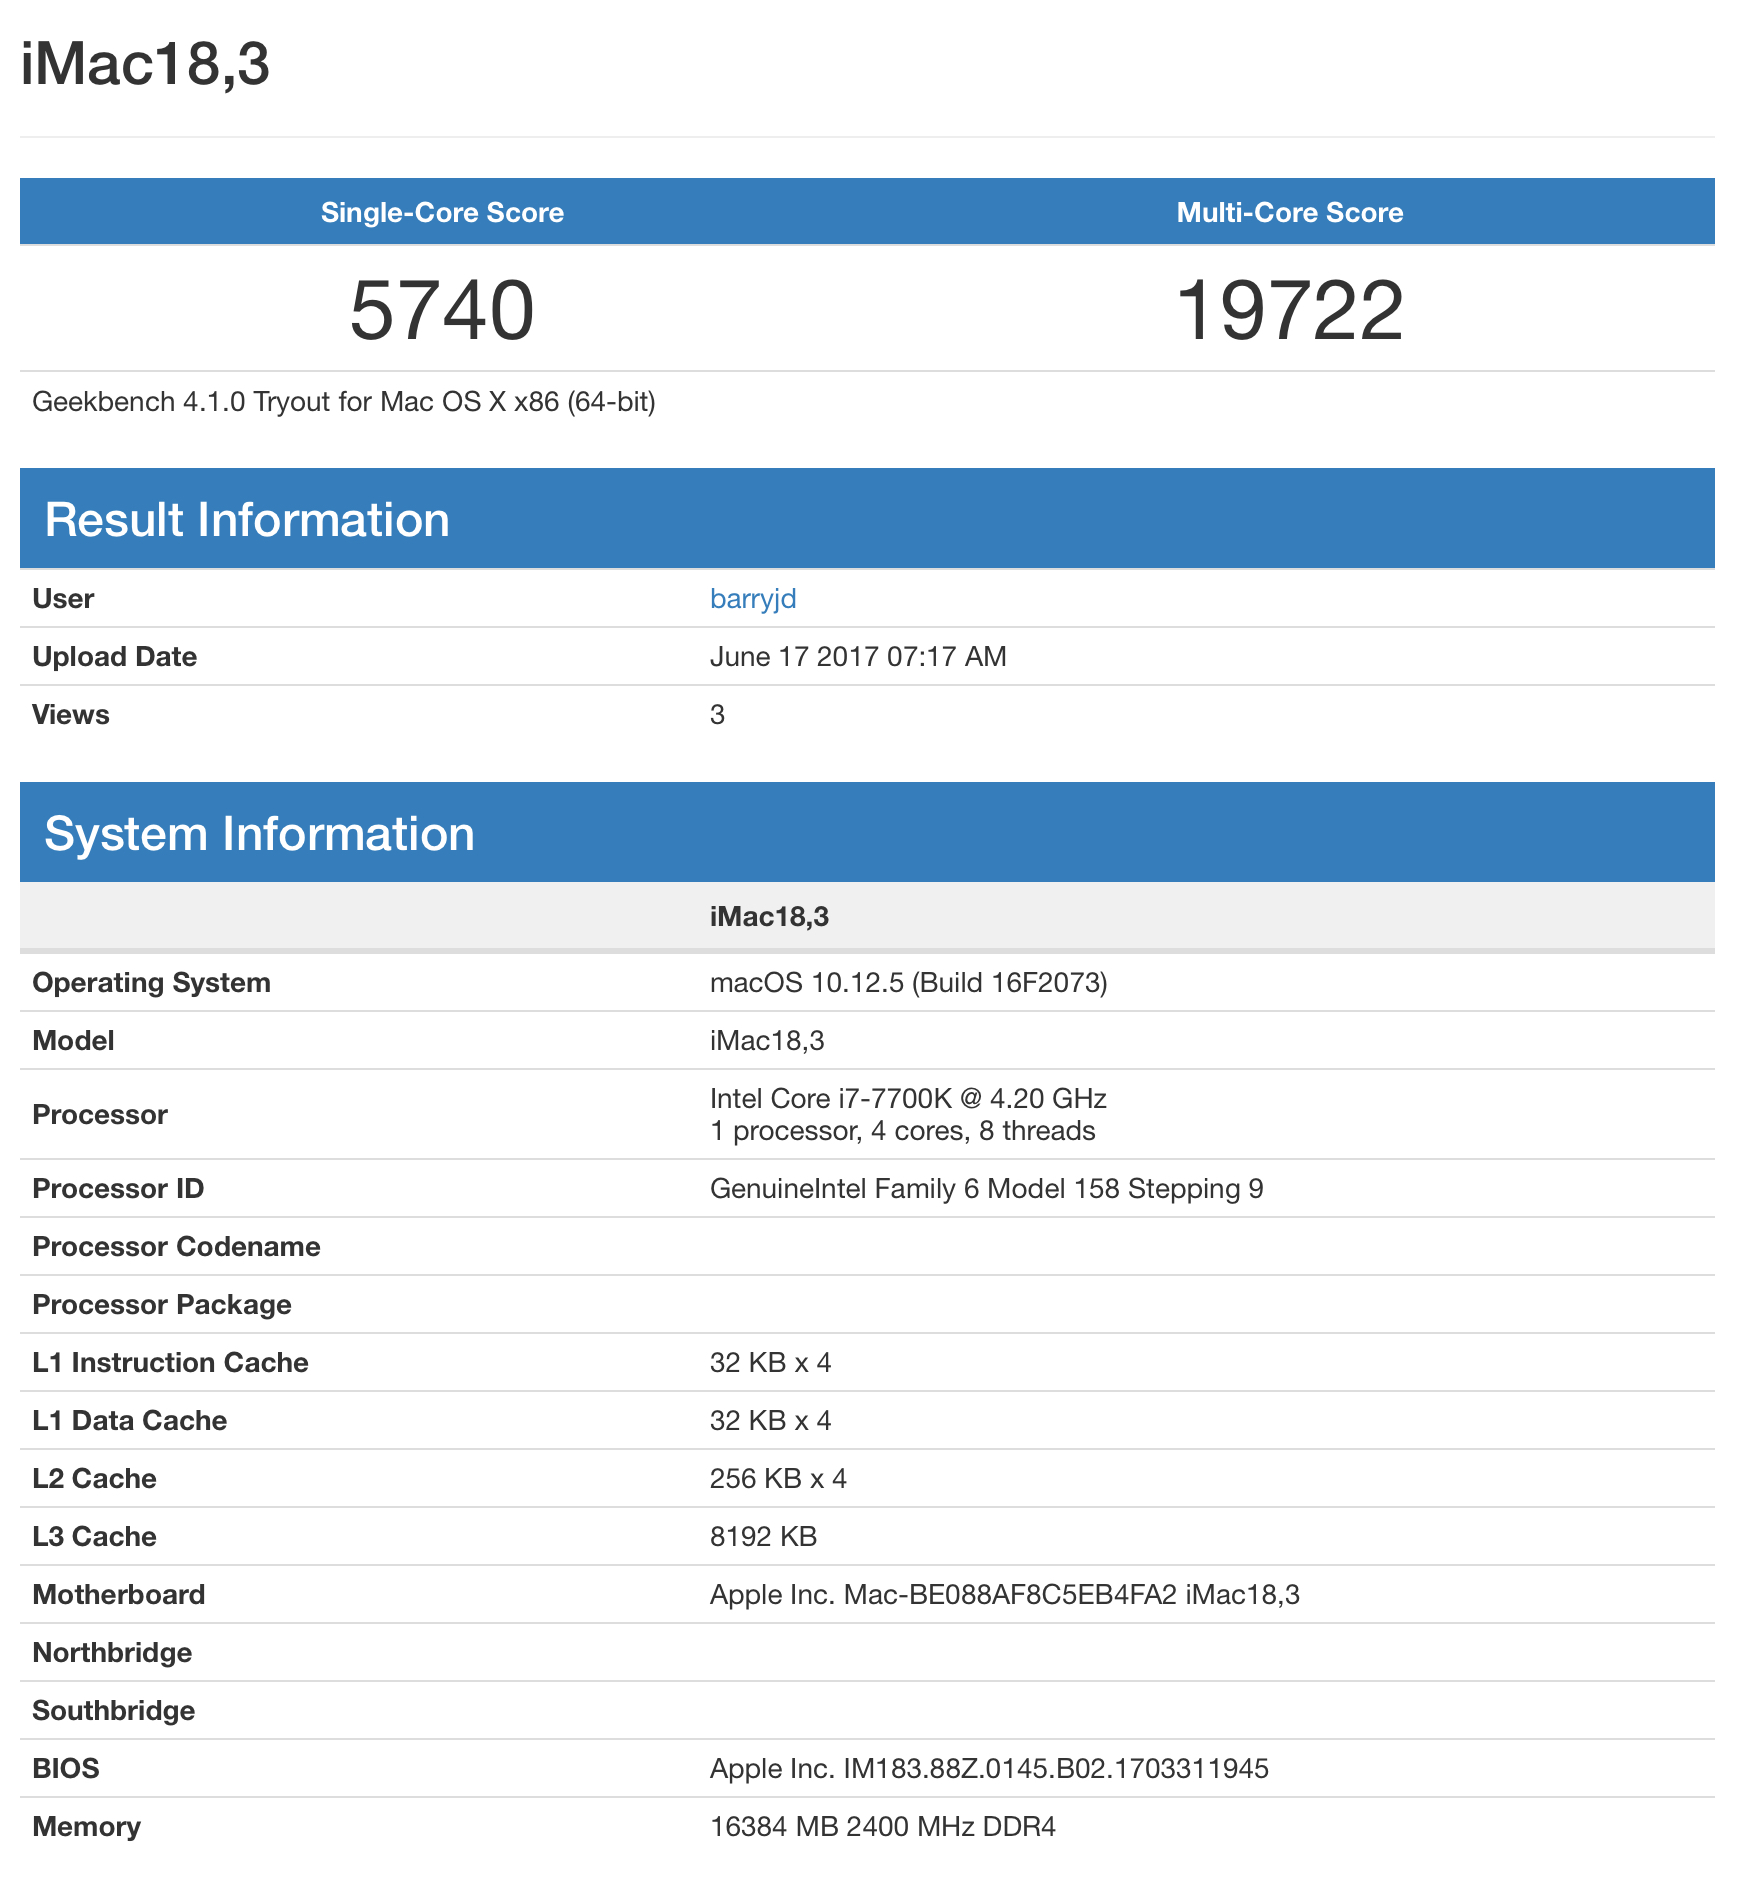Click the Result Information section header
The image size is (1740, 1880).
click(x=867, y=519)
